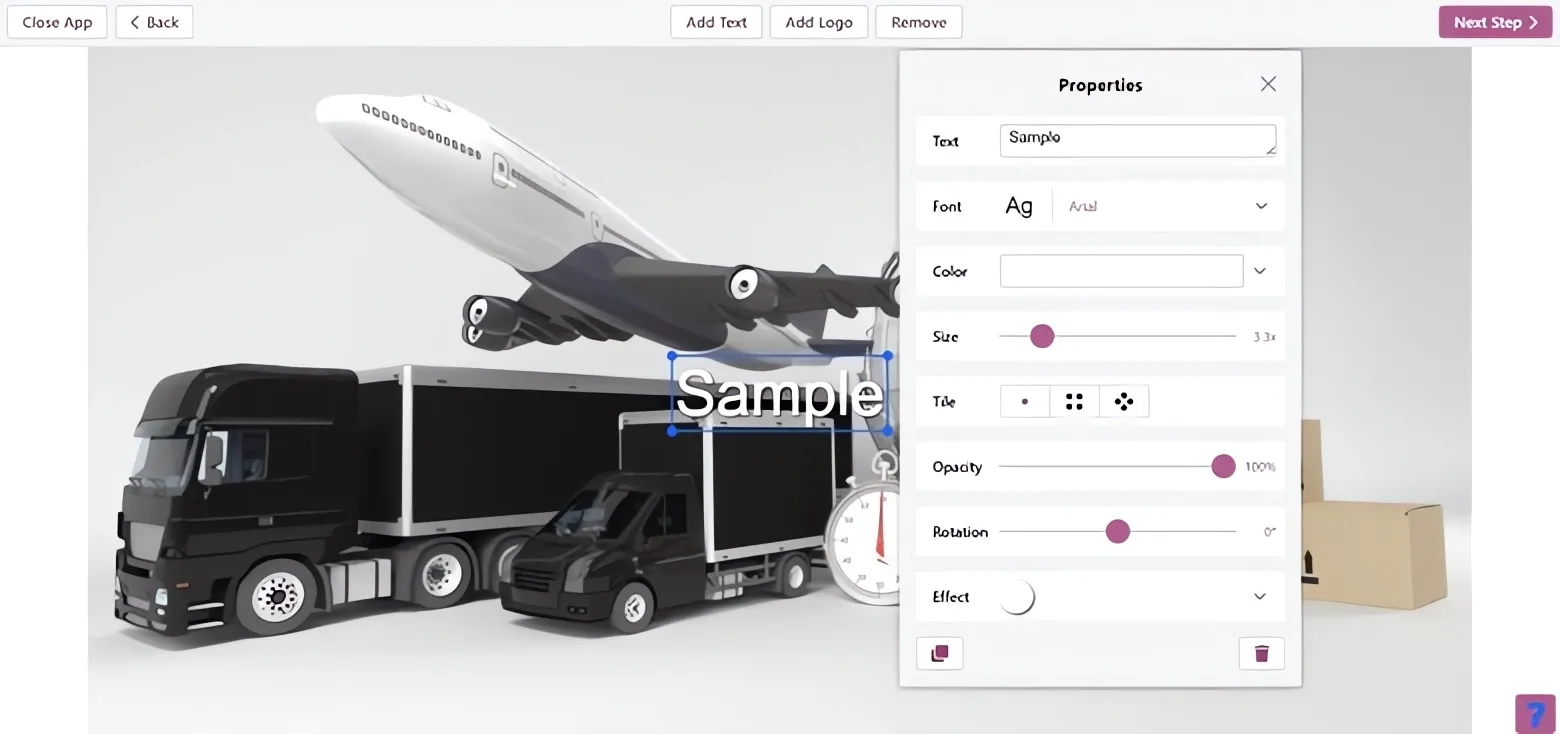The width and height of the screenshot is (1560, 734).
Task: Expand the Effect options chevron
Action: click(x=1260, y=597)
